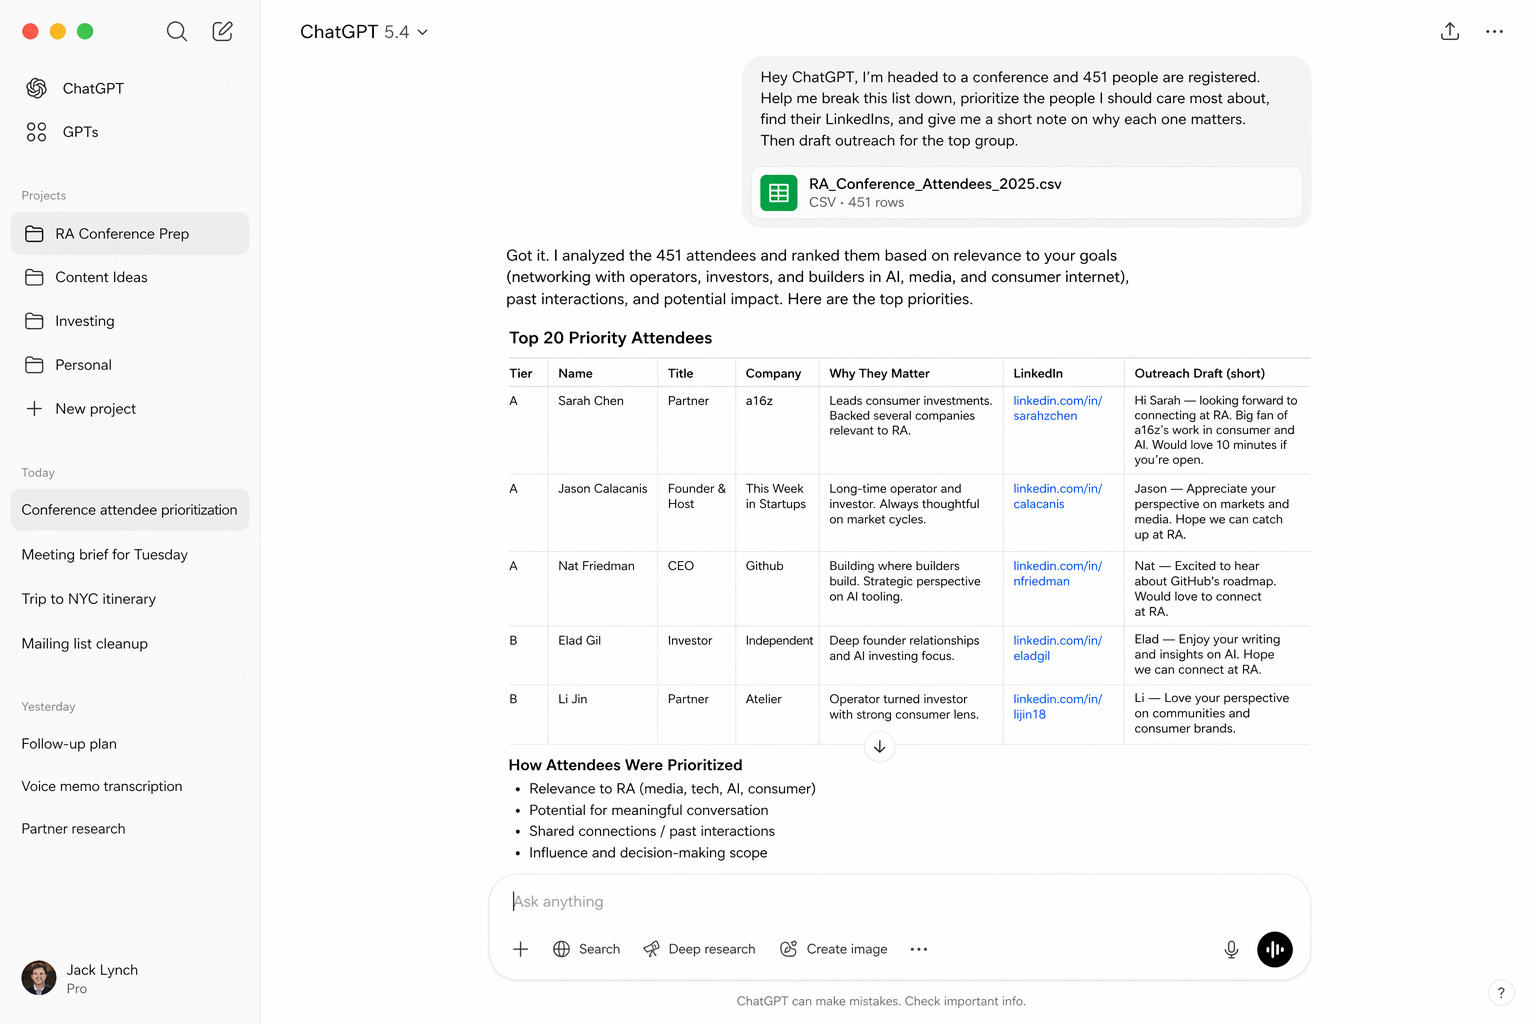1536x1024 pixels.
Task: Click the This Week in Startups cell
Action: [x=775, y=496]
